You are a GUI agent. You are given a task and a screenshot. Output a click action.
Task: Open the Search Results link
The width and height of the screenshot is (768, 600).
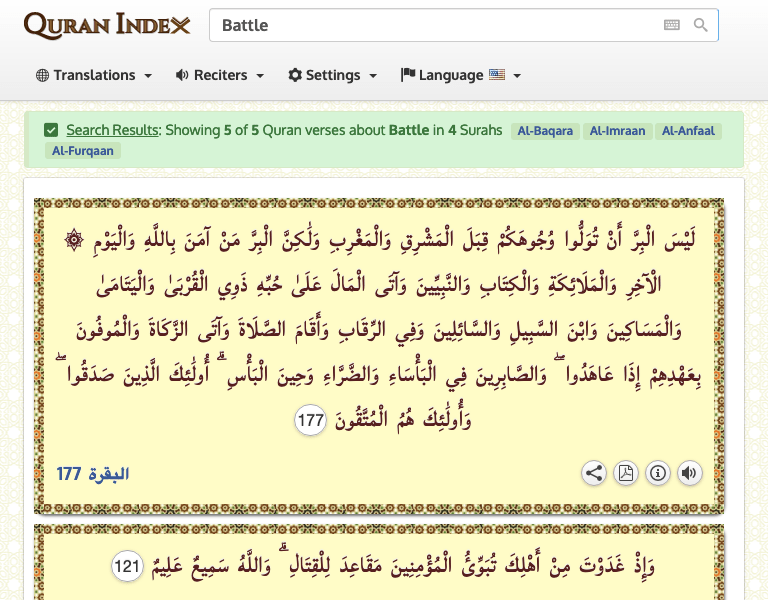pos(112,130)
